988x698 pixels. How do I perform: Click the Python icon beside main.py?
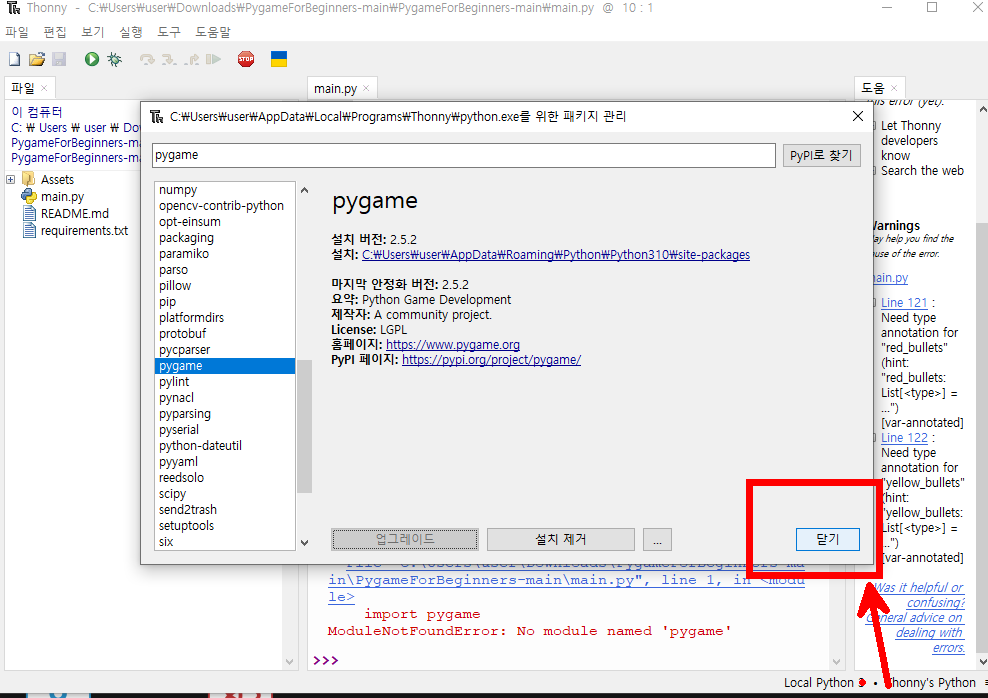(x=29, y=197)
